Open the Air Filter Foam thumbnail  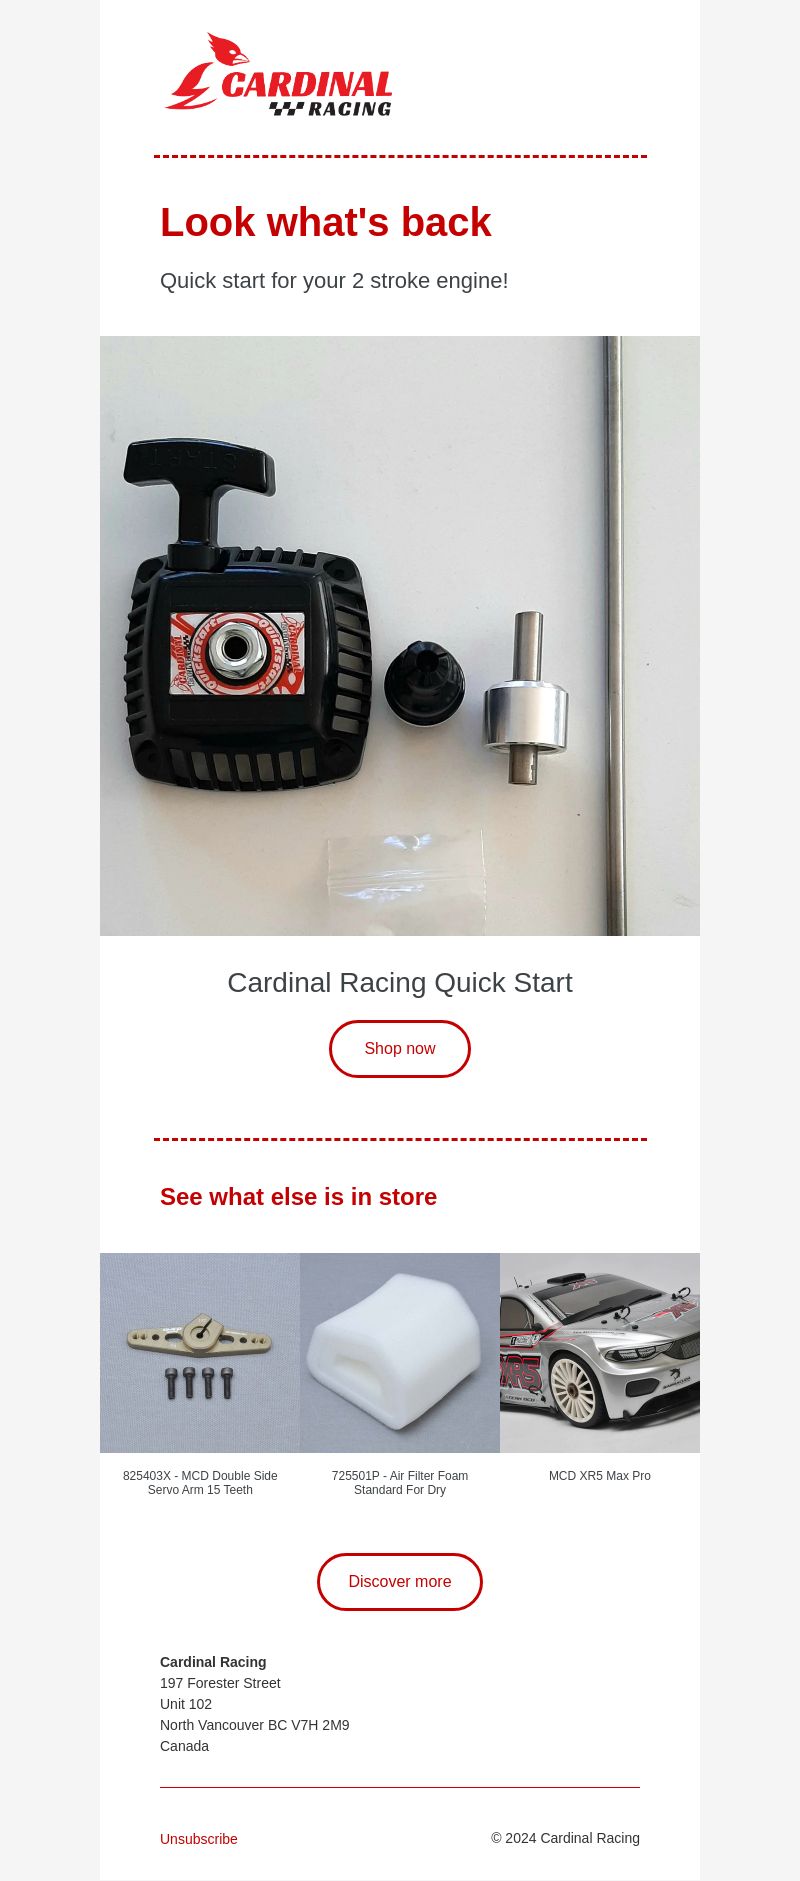coord(400,1353)
